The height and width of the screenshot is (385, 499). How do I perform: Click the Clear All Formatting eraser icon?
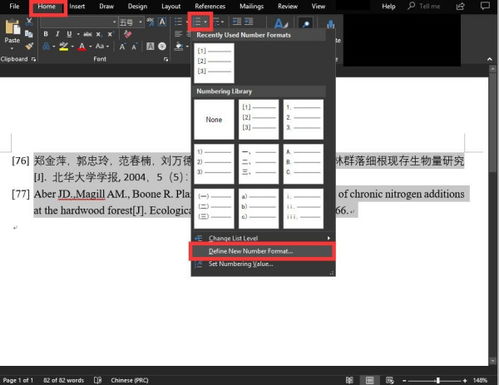128,34
